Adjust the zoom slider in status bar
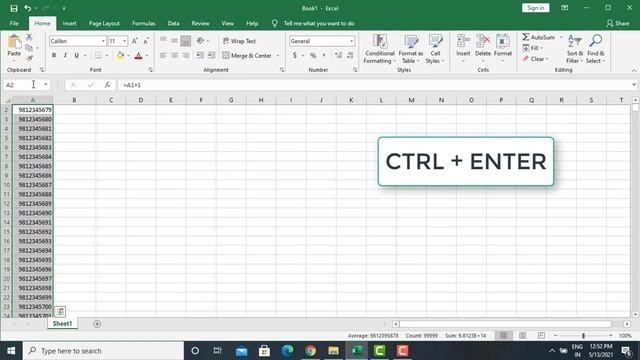Screen dimensions: 640x360 [x=583, y=336]
